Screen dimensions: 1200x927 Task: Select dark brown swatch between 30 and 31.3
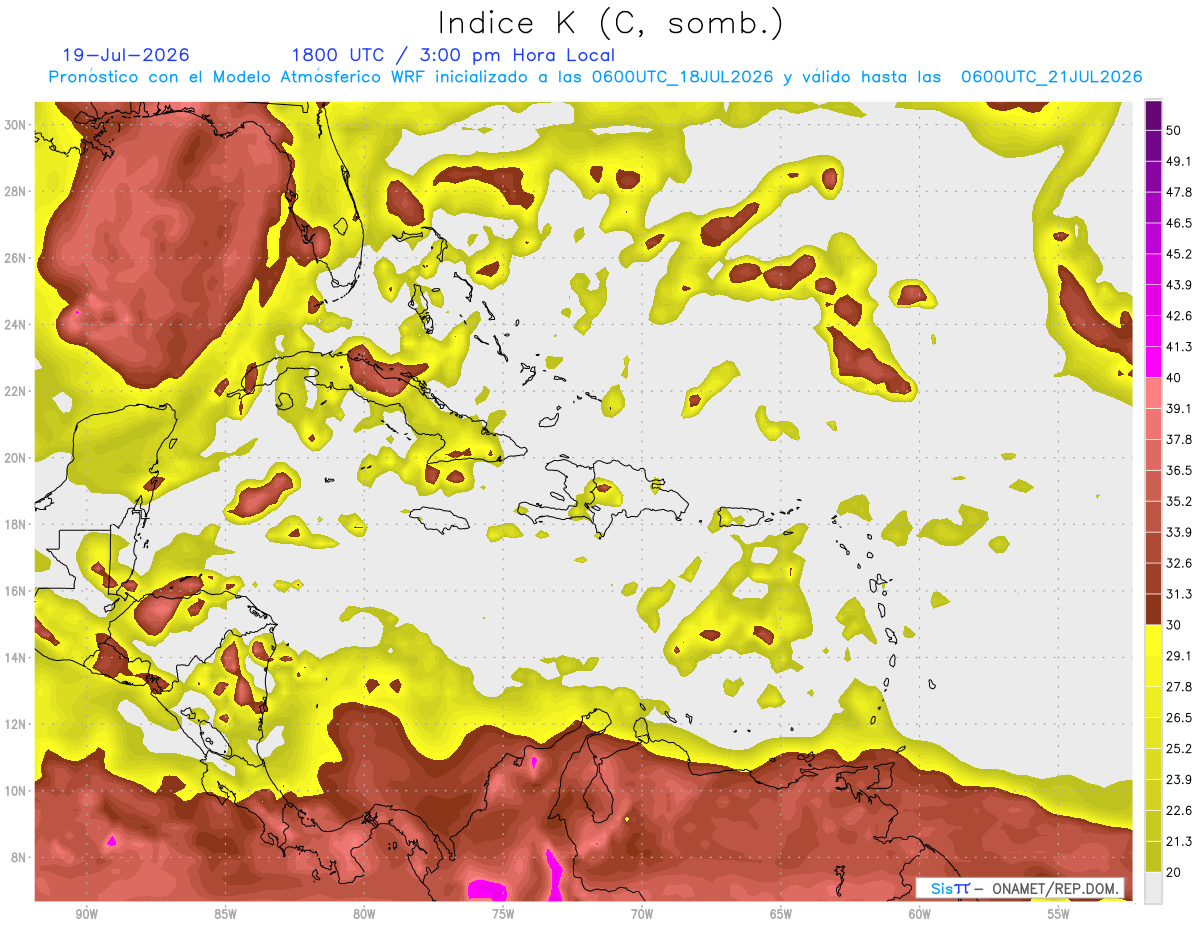1153,609
